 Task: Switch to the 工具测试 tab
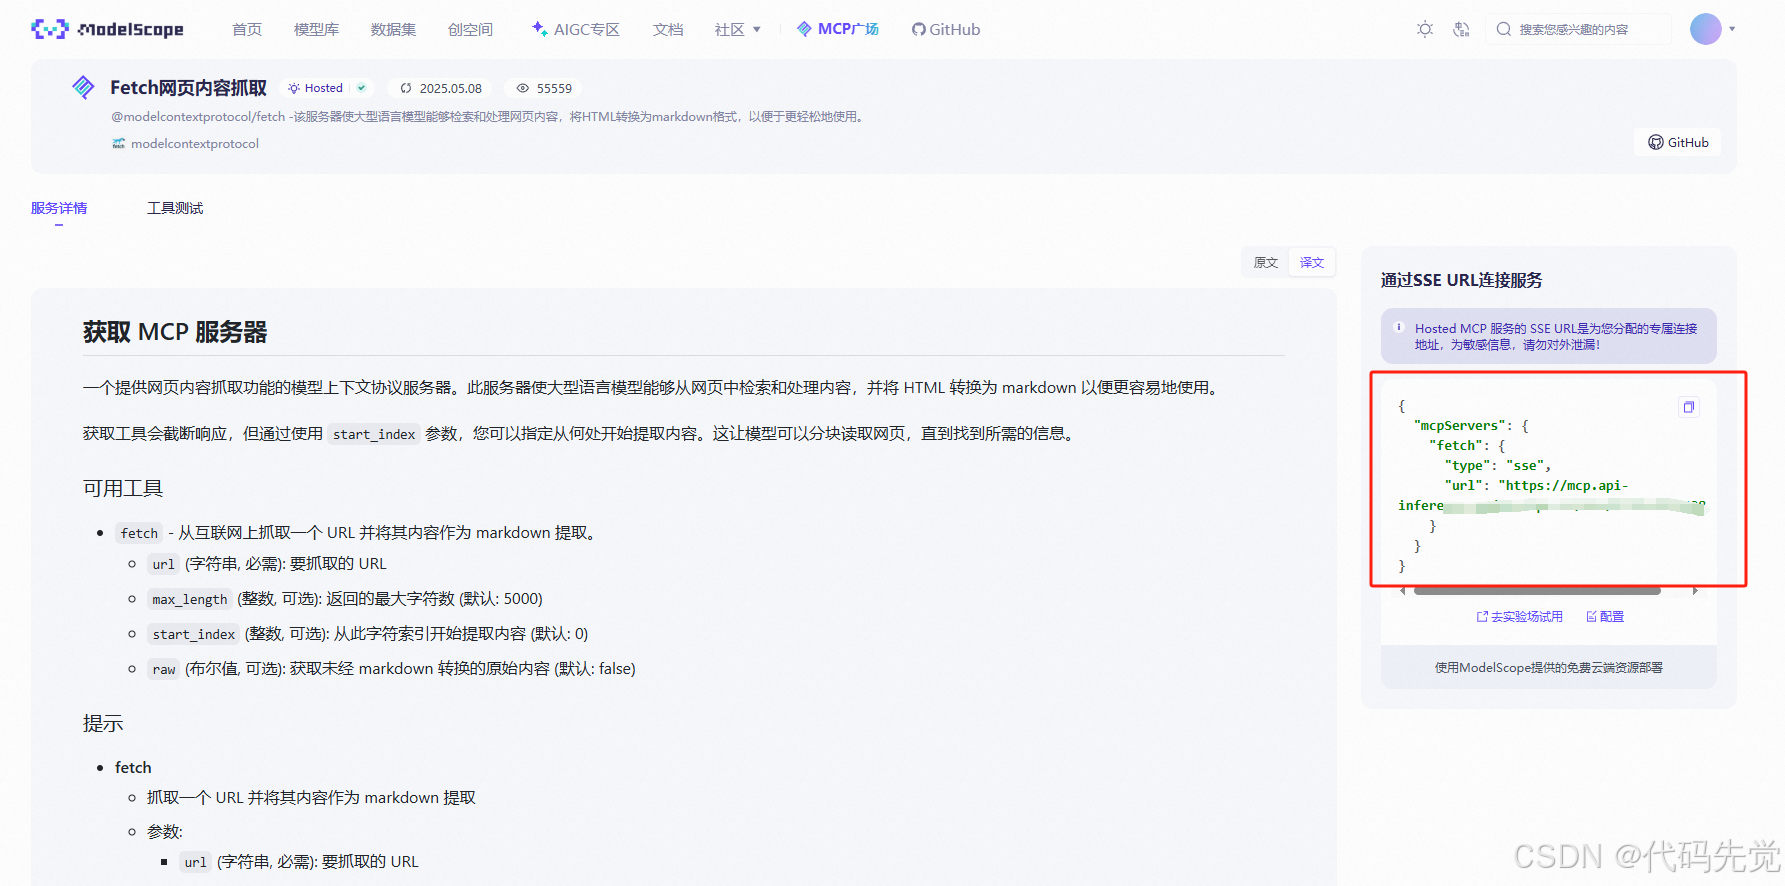(x=175, y=208)
